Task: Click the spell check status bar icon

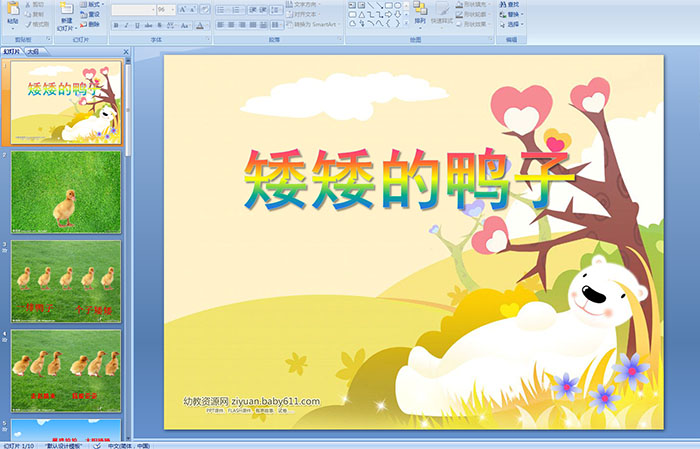Action: click(x=97, y=445)
